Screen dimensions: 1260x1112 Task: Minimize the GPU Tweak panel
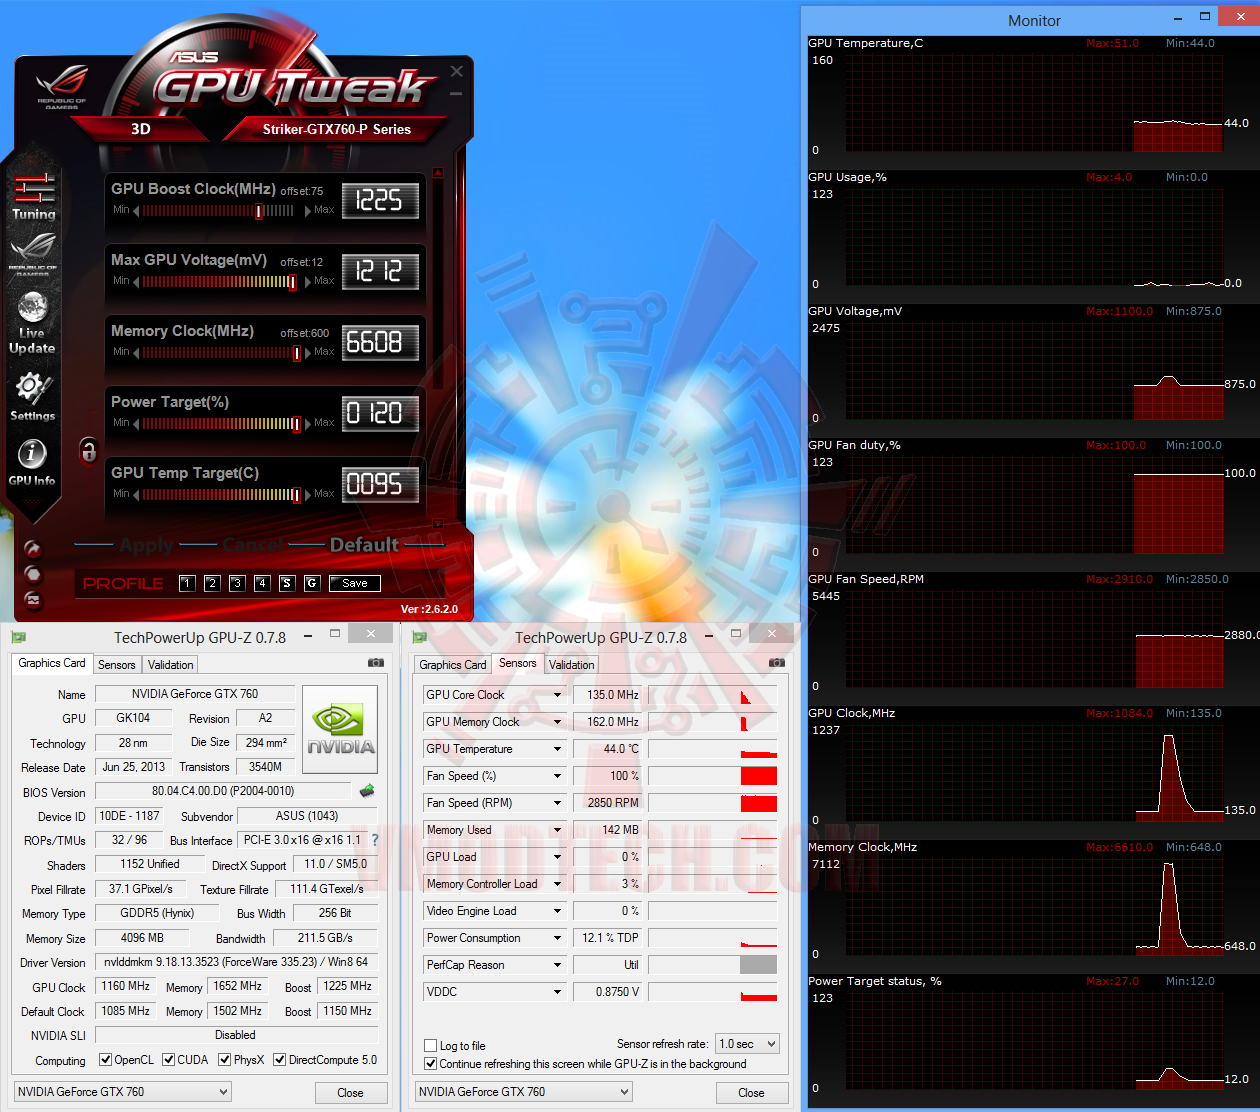coord(456,94)
